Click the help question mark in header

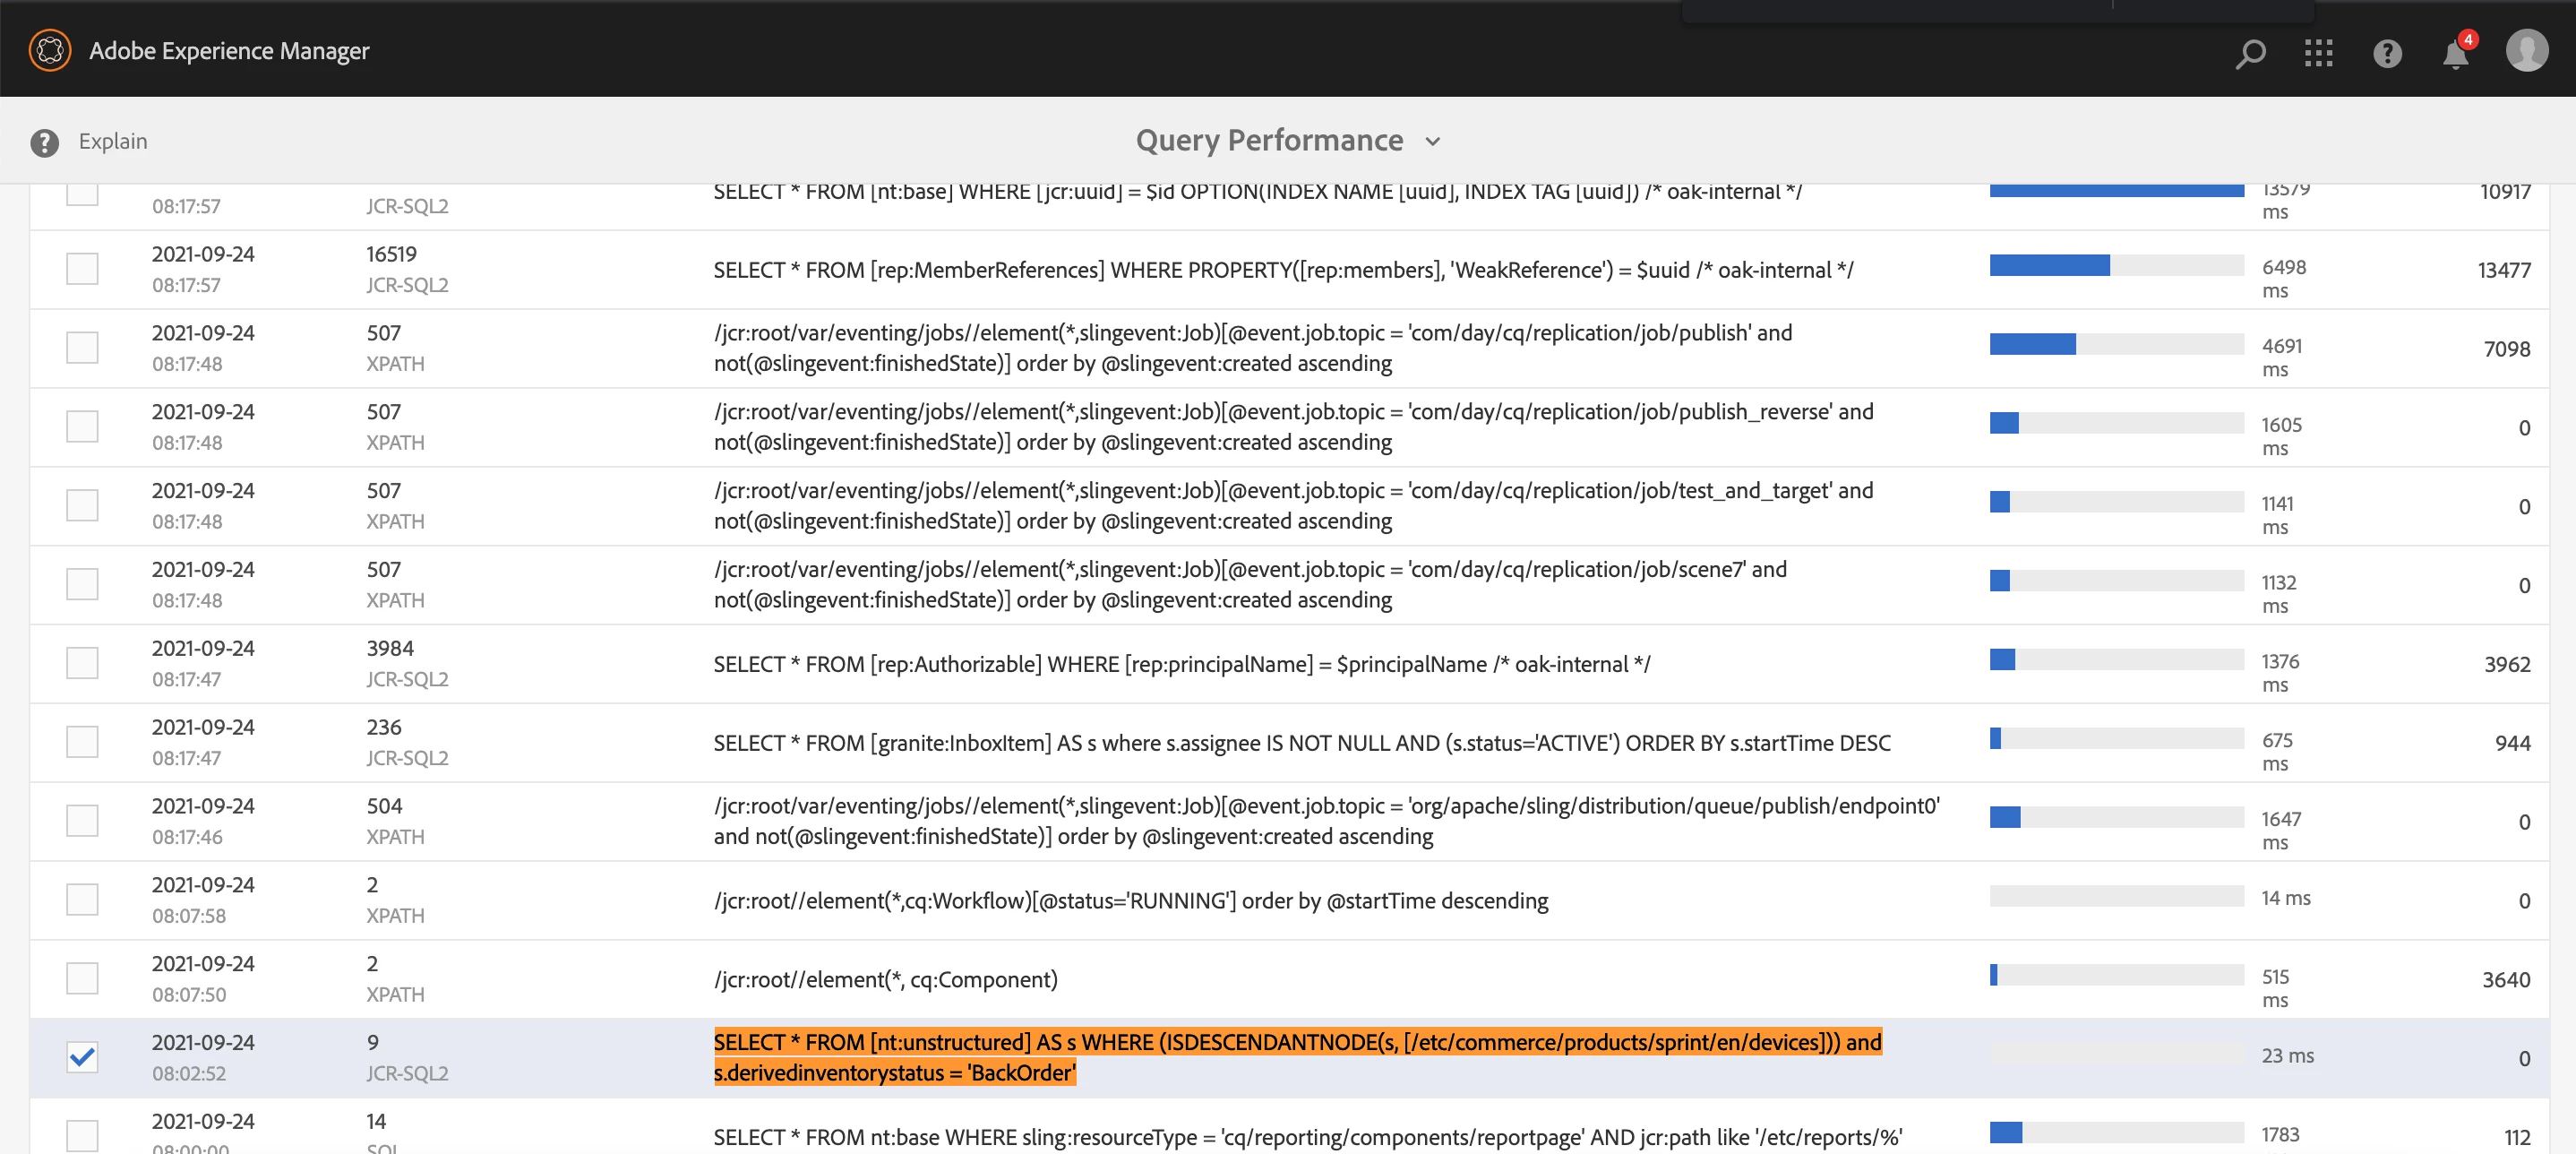(x=2387, y=52)
